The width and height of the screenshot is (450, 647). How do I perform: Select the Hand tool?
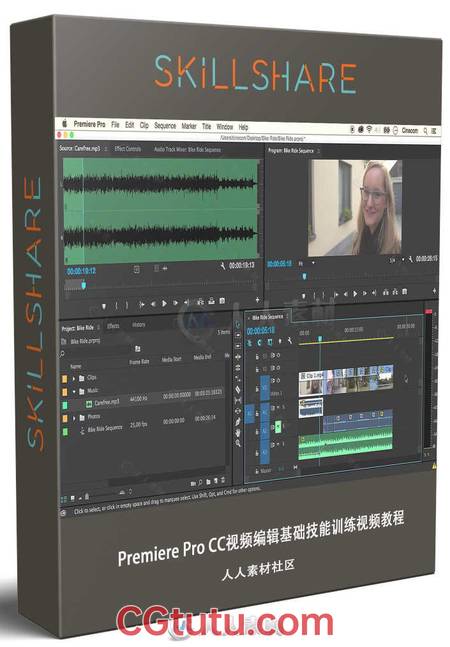click(x=238, y=432)
